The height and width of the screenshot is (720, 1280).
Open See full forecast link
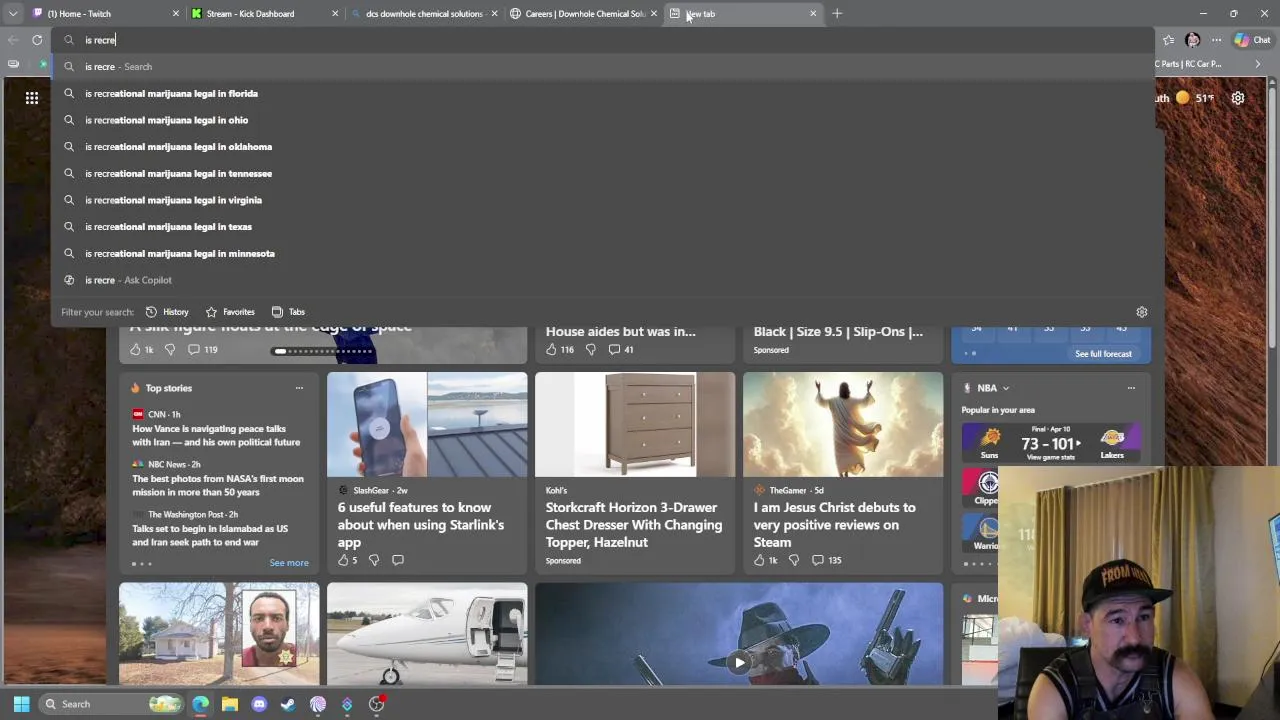[1103, 354]
